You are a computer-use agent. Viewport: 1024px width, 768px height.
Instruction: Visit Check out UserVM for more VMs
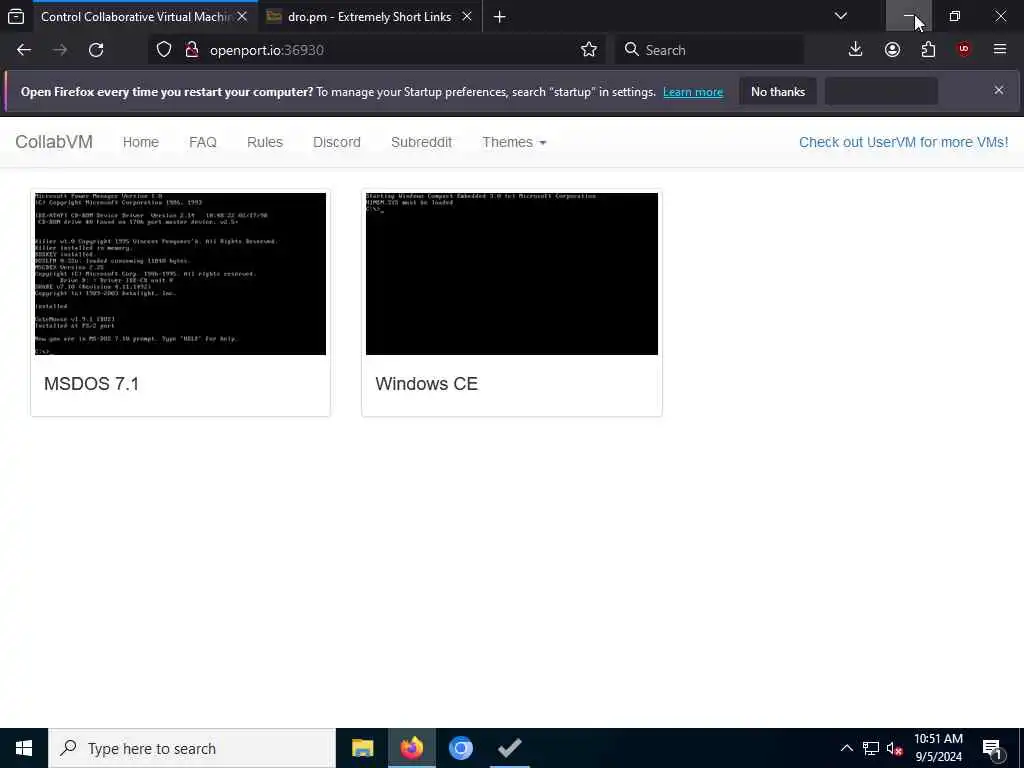[903, 142]
